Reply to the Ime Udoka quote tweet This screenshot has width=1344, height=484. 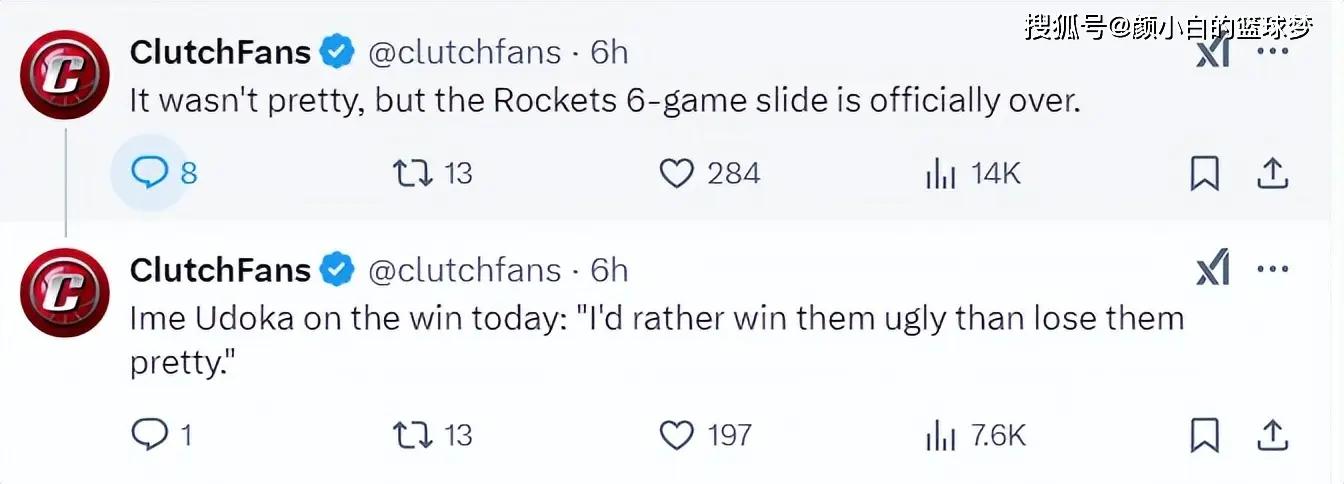point(161,434)
